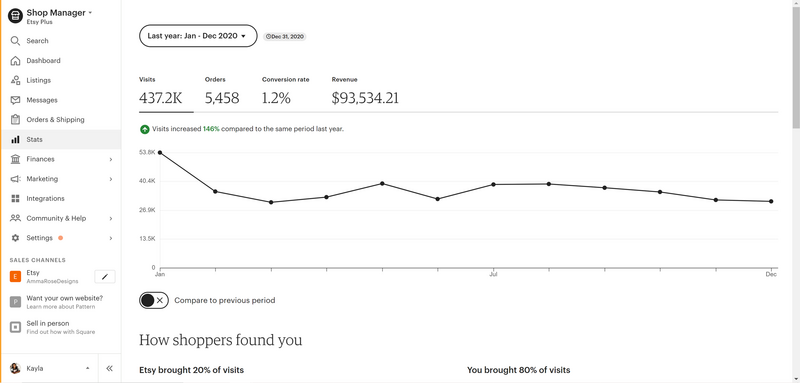Expand the Marketing submenu chevron
The width and height of the screenshot is (800, 383).
coord(111,179)
